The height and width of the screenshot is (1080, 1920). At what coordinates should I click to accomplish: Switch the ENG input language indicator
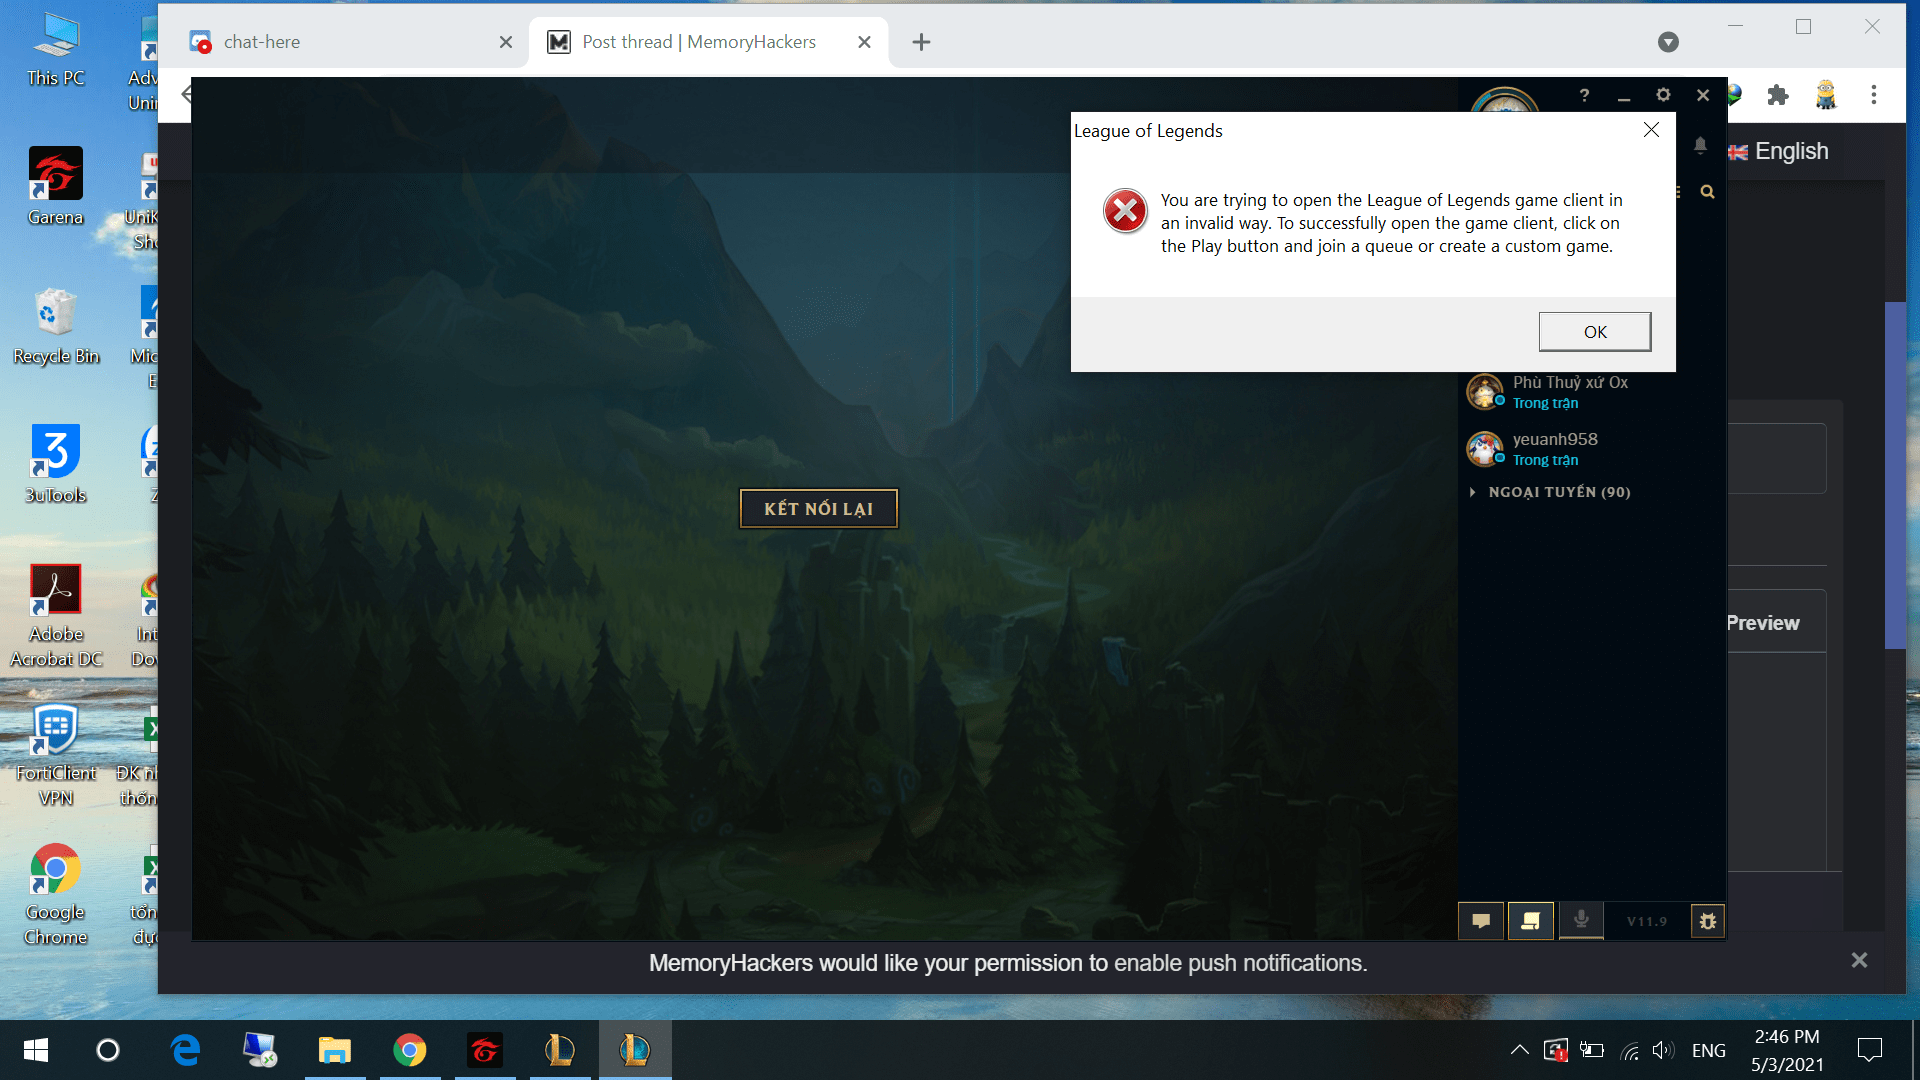coord(1708,1050)
